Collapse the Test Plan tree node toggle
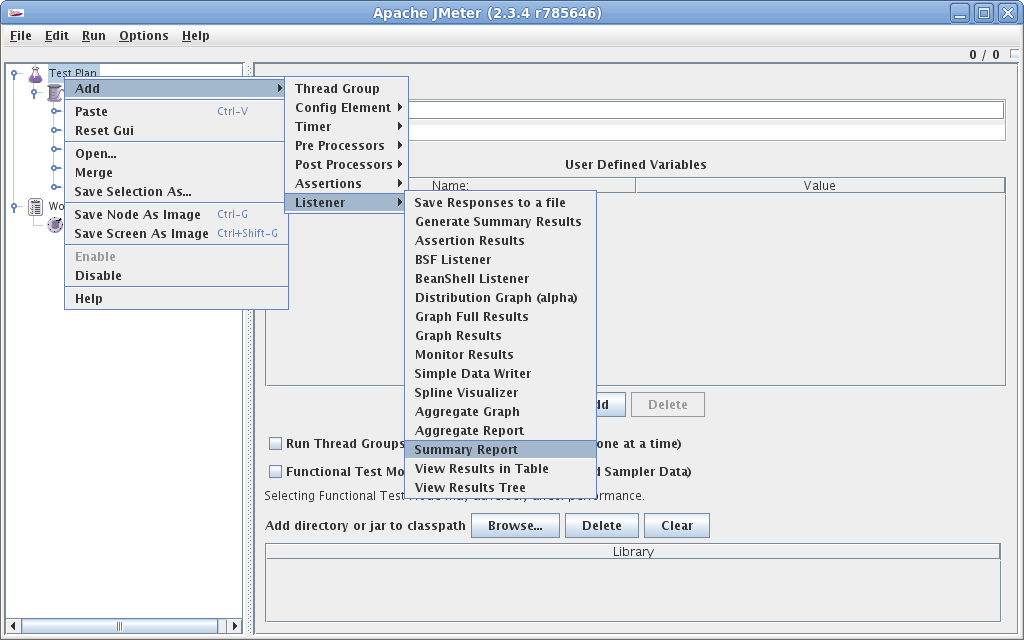 (x=14, y=74)
